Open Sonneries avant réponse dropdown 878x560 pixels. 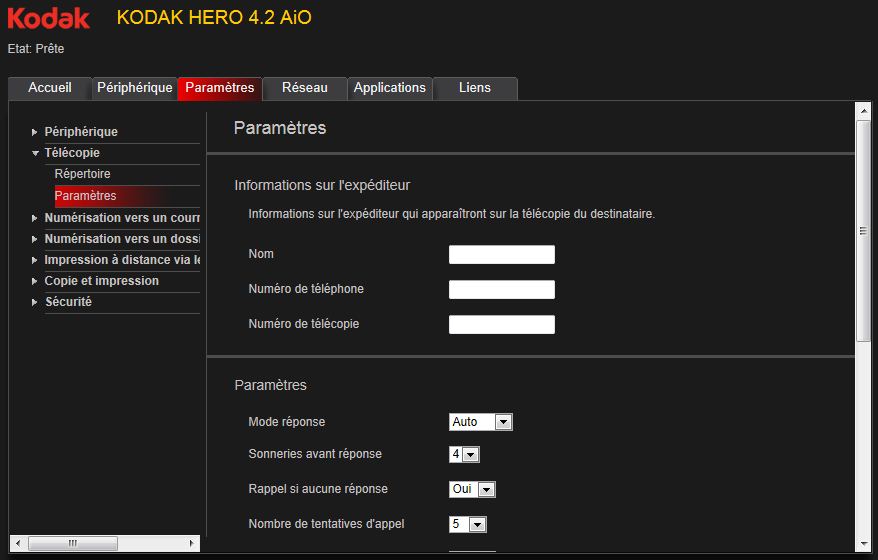pos(465,454)
